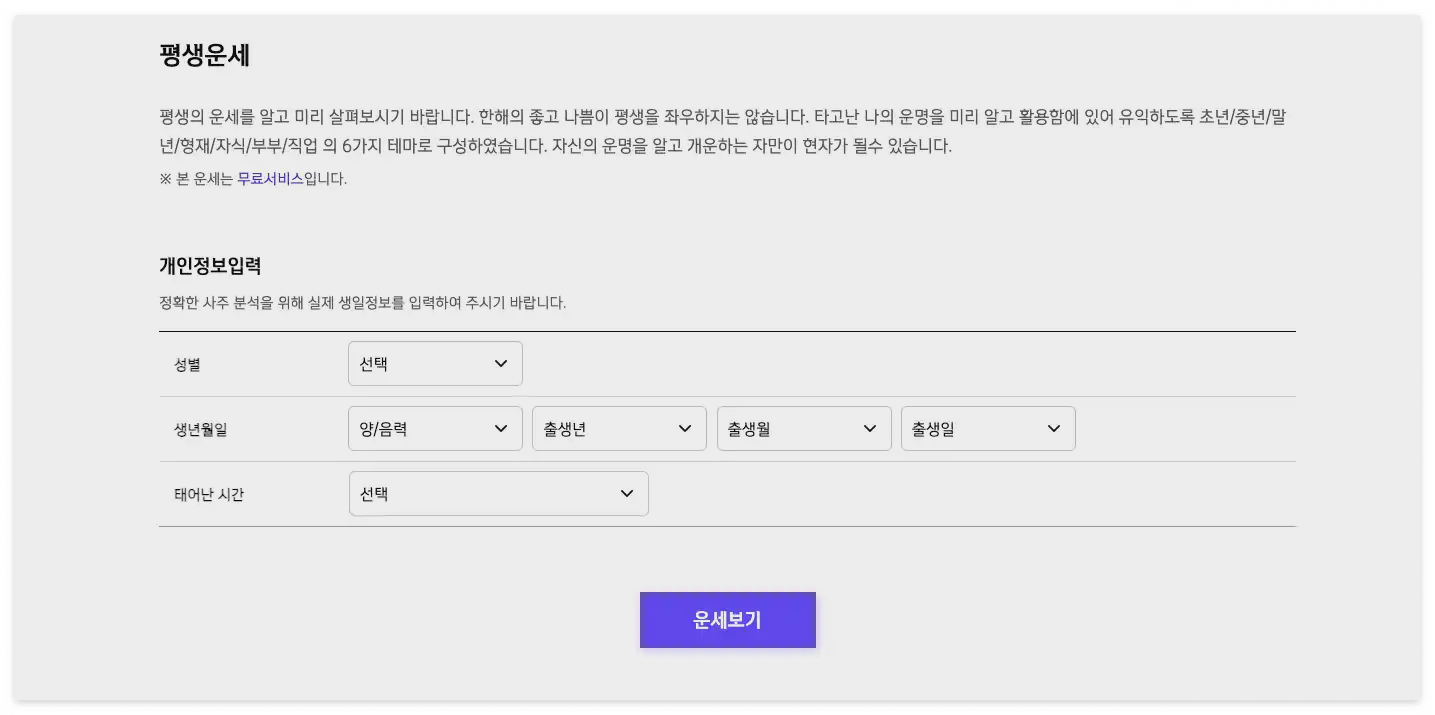Click the 생년월일 field label
The height and width of the screenshot is (715, 1435).
200,429
